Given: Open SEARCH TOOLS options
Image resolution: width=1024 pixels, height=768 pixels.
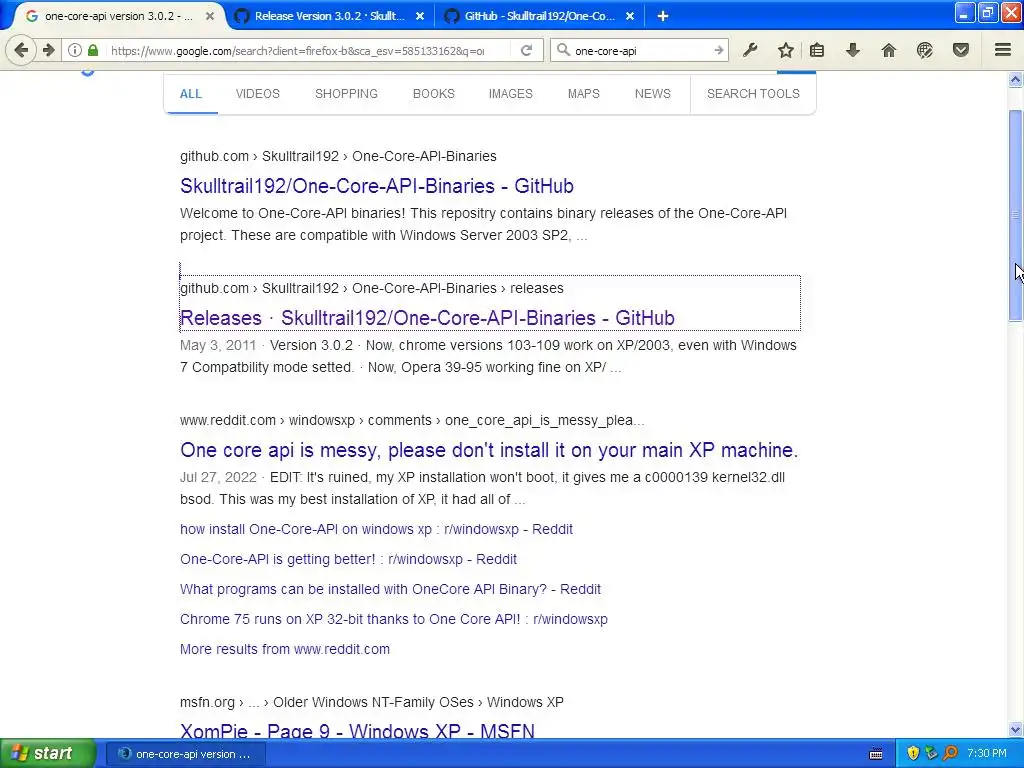Looking at the screenshot, I should click(753, 94).
